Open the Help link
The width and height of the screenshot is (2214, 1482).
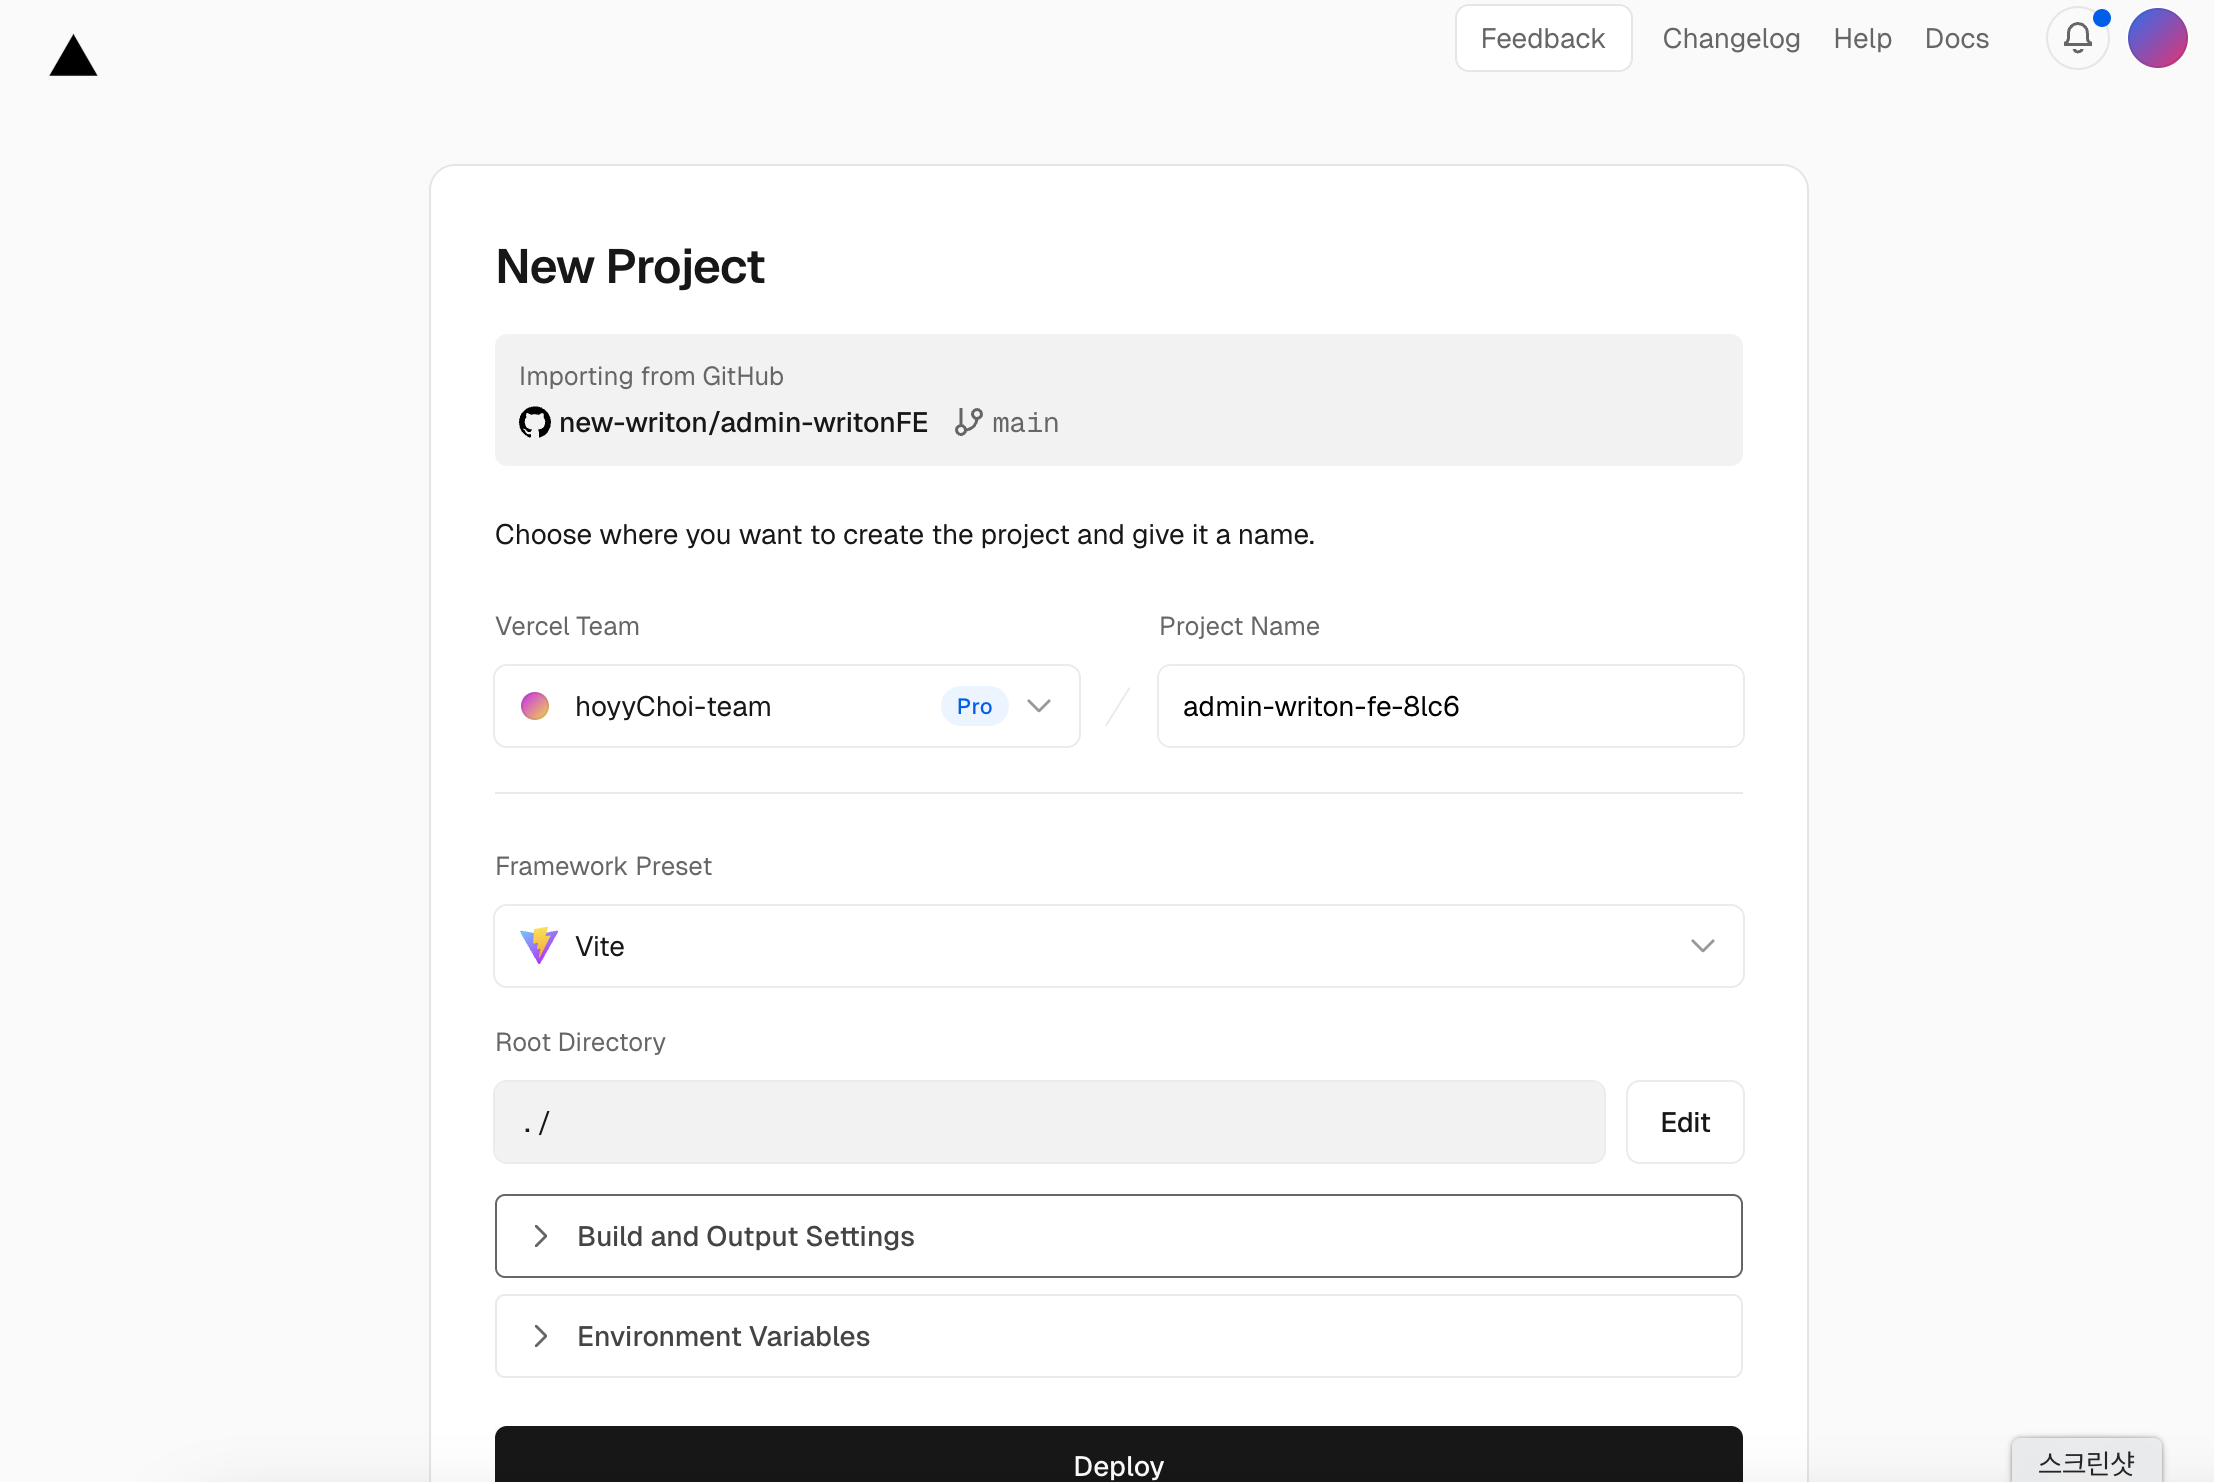click(x=1862, y=39)
